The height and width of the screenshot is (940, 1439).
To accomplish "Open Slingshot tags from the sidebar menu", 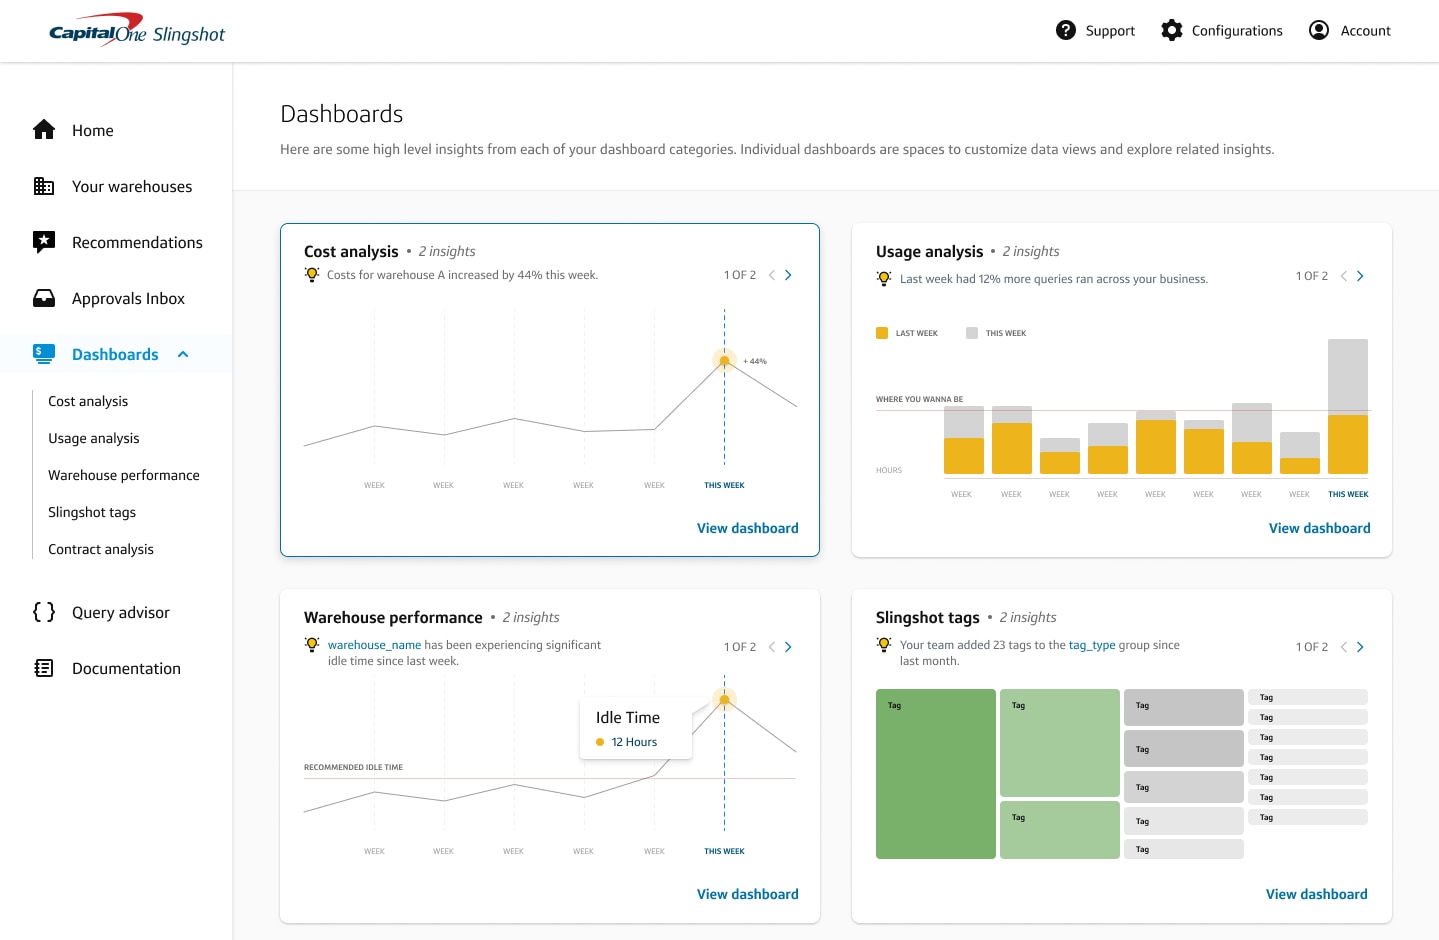I will pyautogui.click(x=92, y=511).
